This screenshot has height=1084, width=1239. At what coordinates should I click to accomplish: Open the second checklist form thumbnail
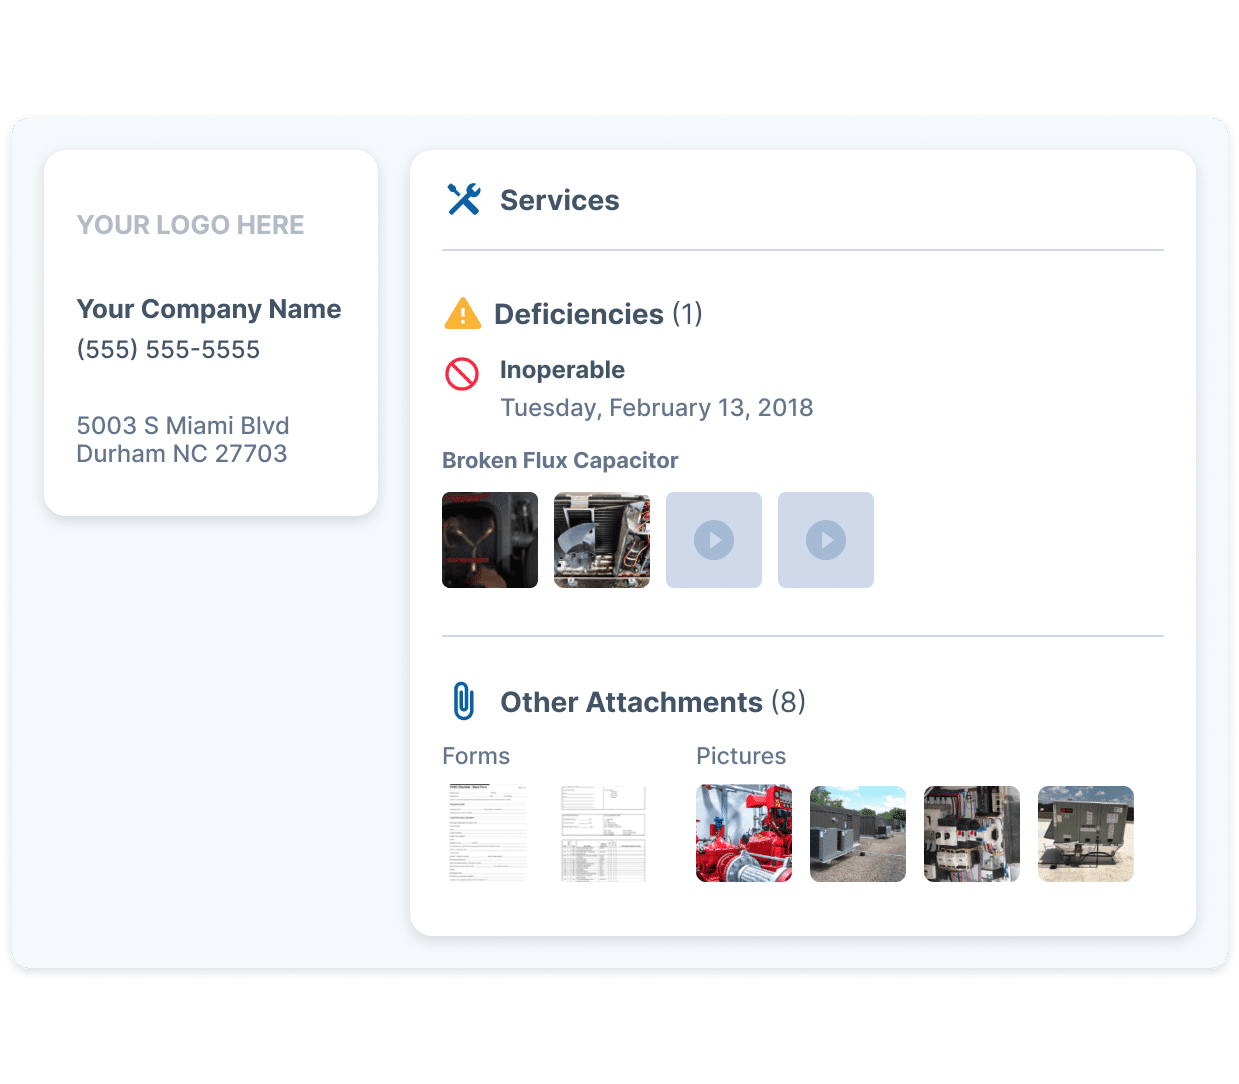[x=603, y=833]
